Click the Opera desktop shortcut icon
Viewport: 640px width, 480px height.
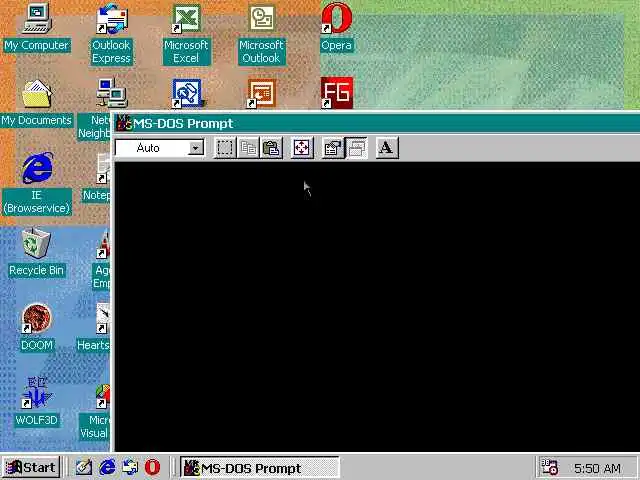click(x=337, y=19)
